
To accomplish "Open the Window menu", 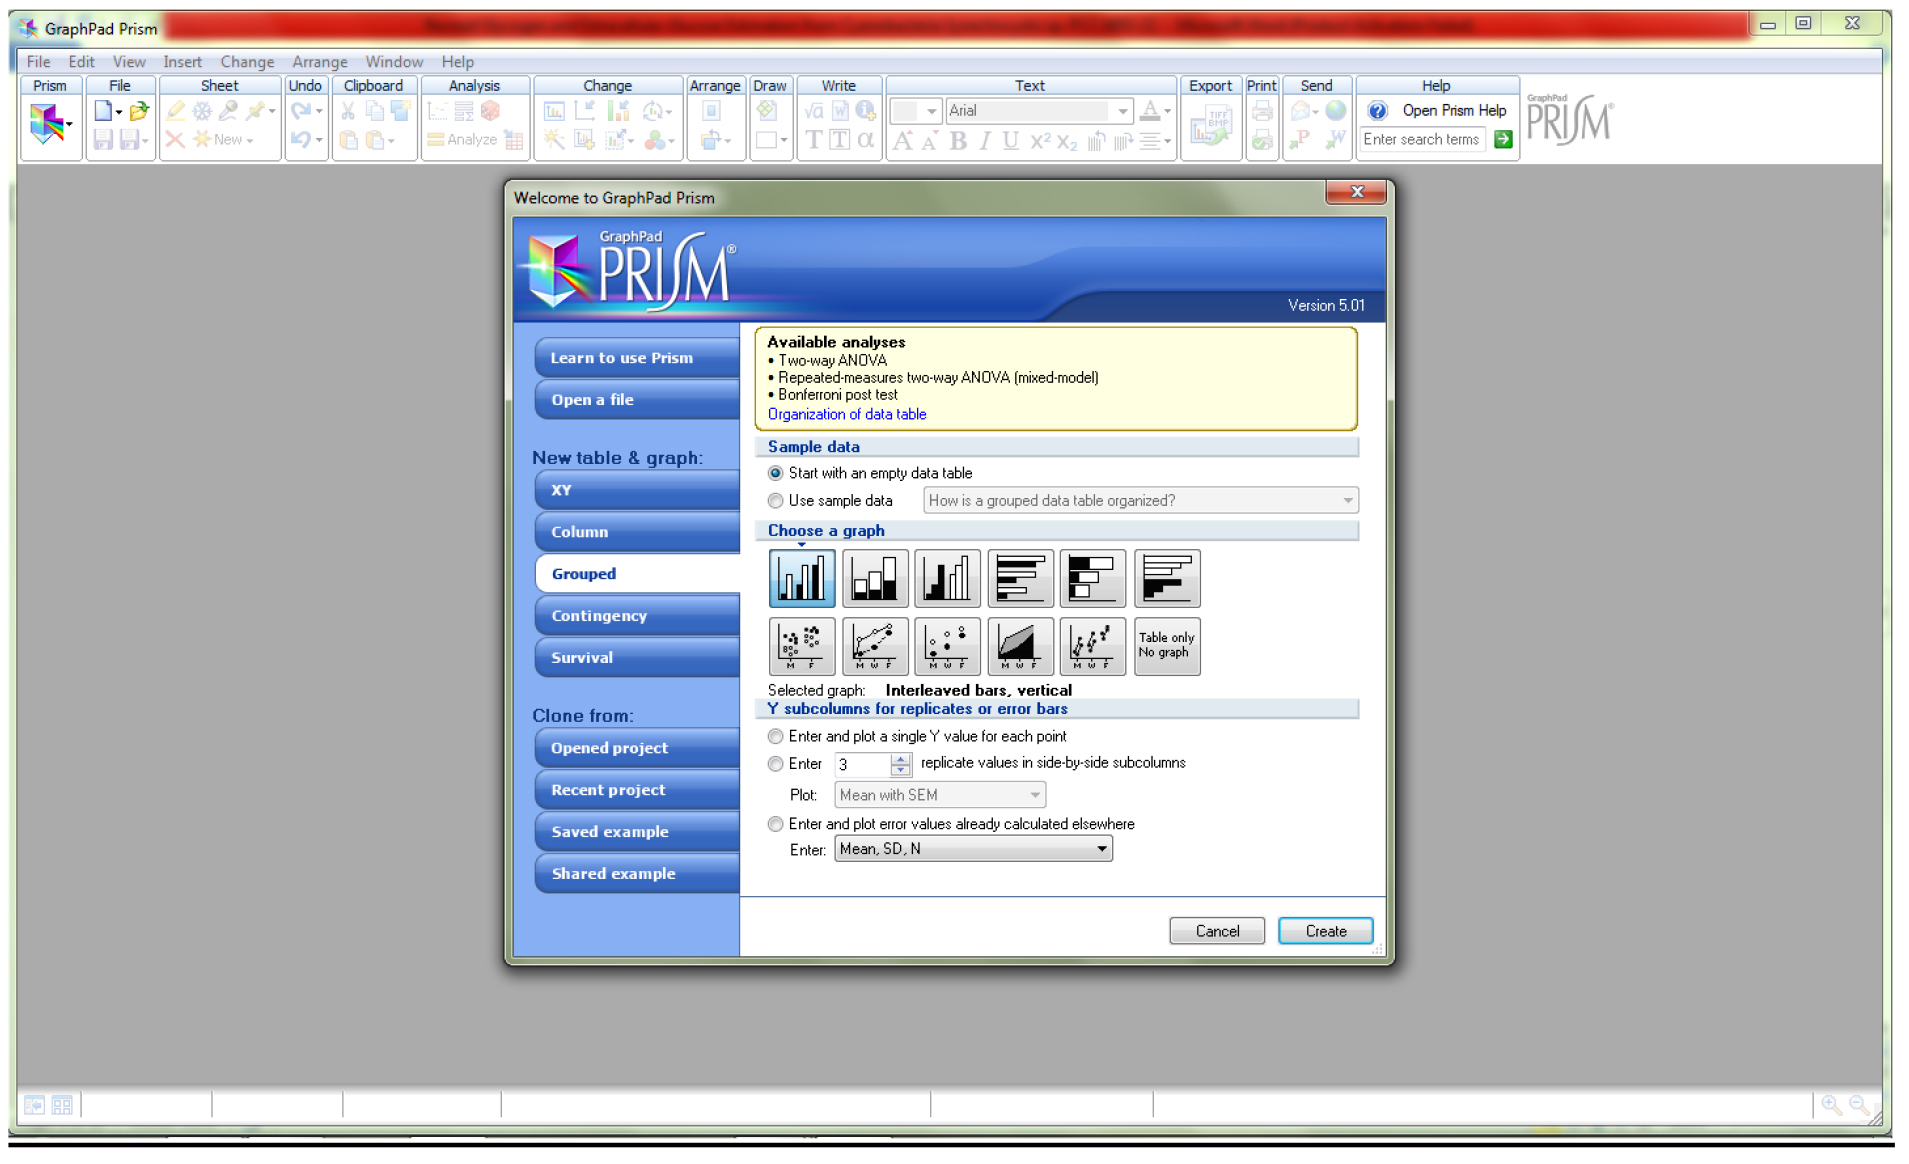I will 394,62.
